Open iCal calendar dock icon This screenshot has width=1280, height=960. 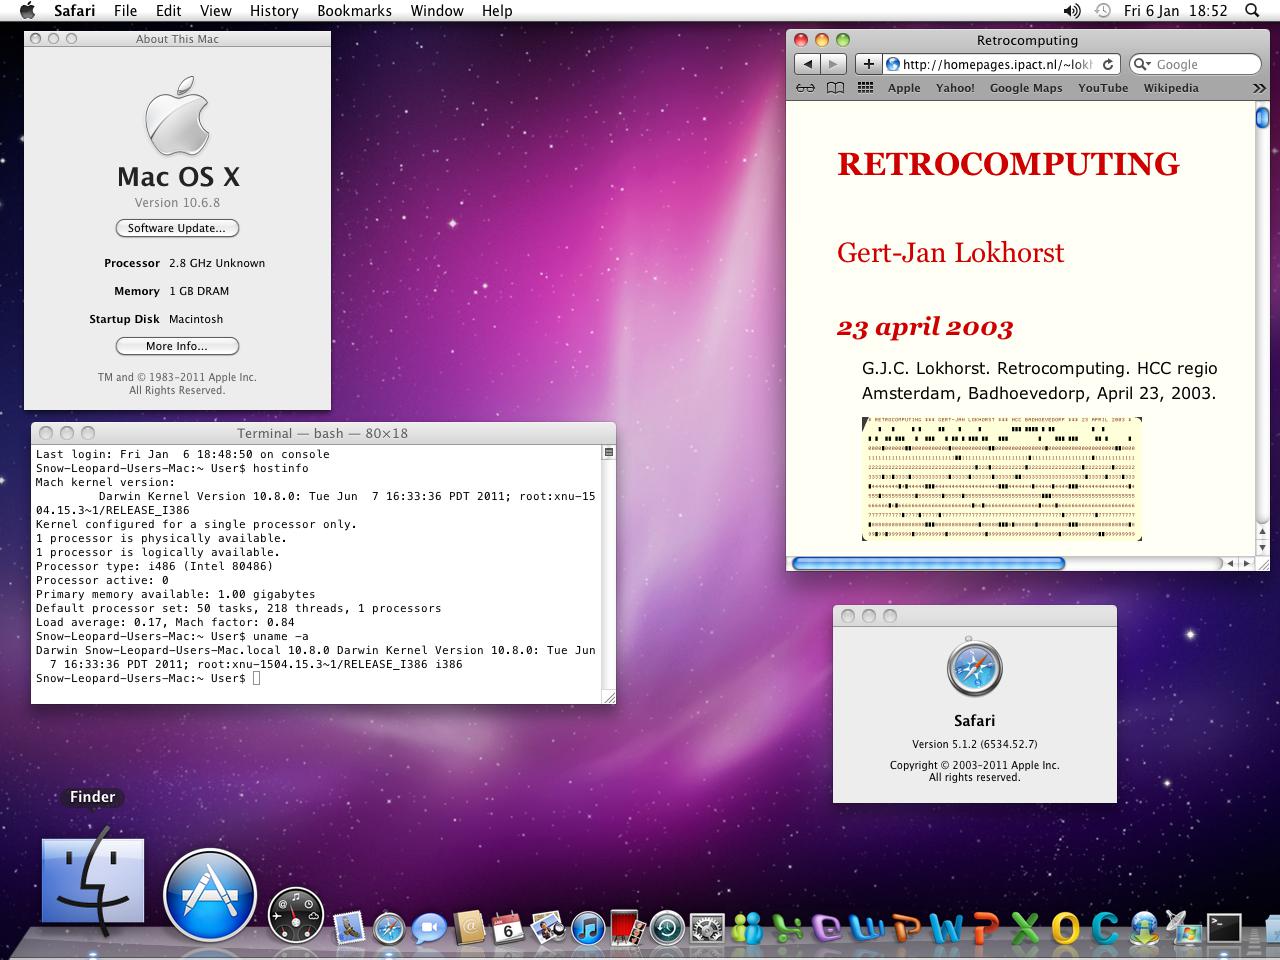pyautogui.click(x=508, y=928)
